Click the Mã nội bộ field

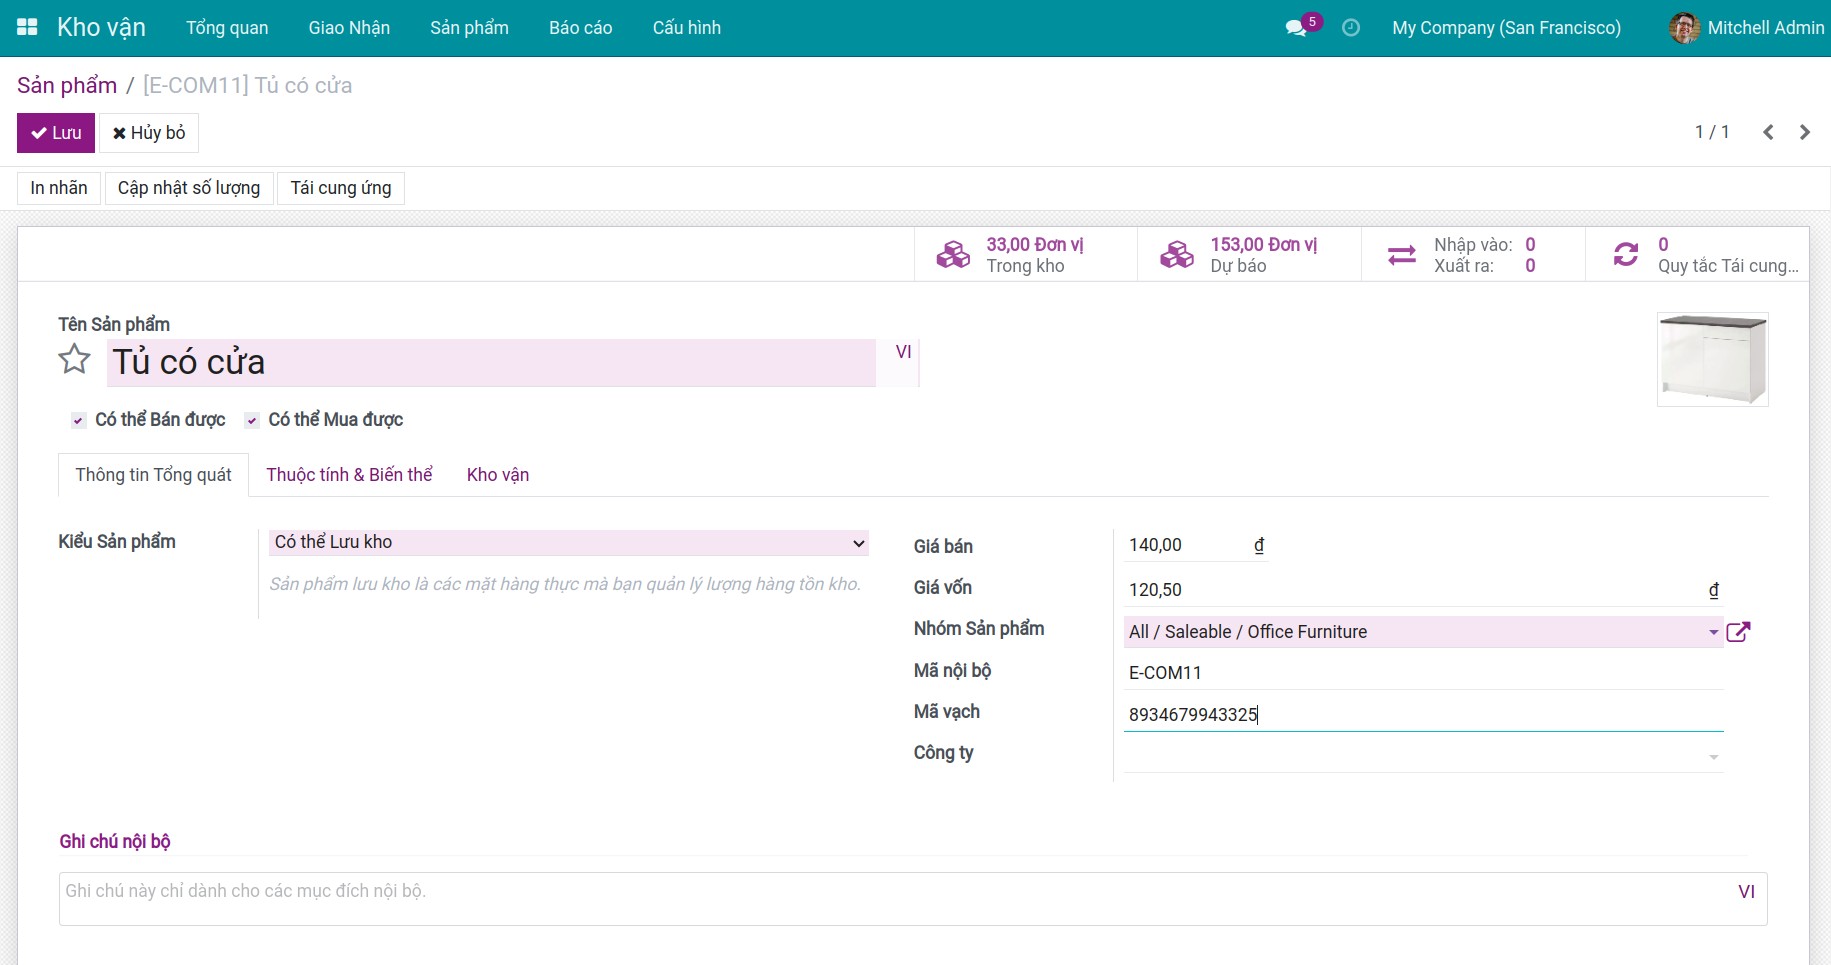1423,673
